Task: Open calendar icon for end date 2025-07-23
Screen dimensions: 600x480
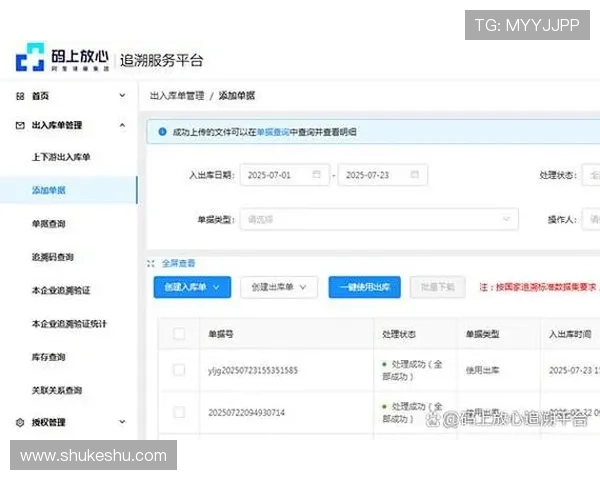Action: (x=414, y=174)
